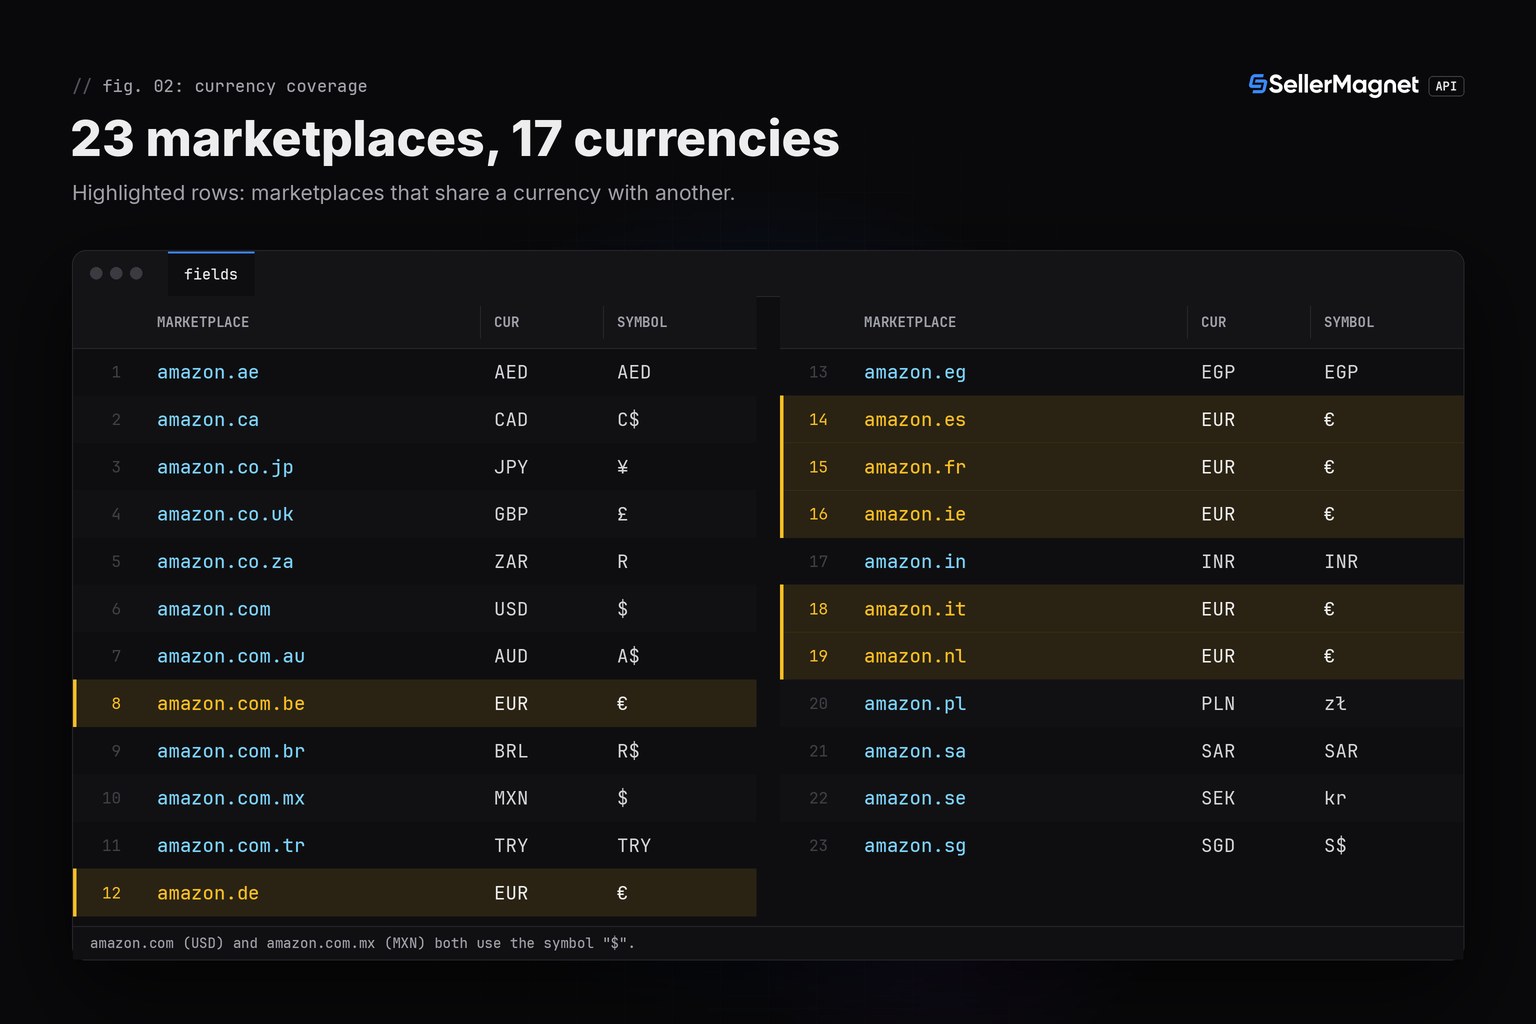
Task: Open the amazon.ae marketplace link
Action: [208, 372]
